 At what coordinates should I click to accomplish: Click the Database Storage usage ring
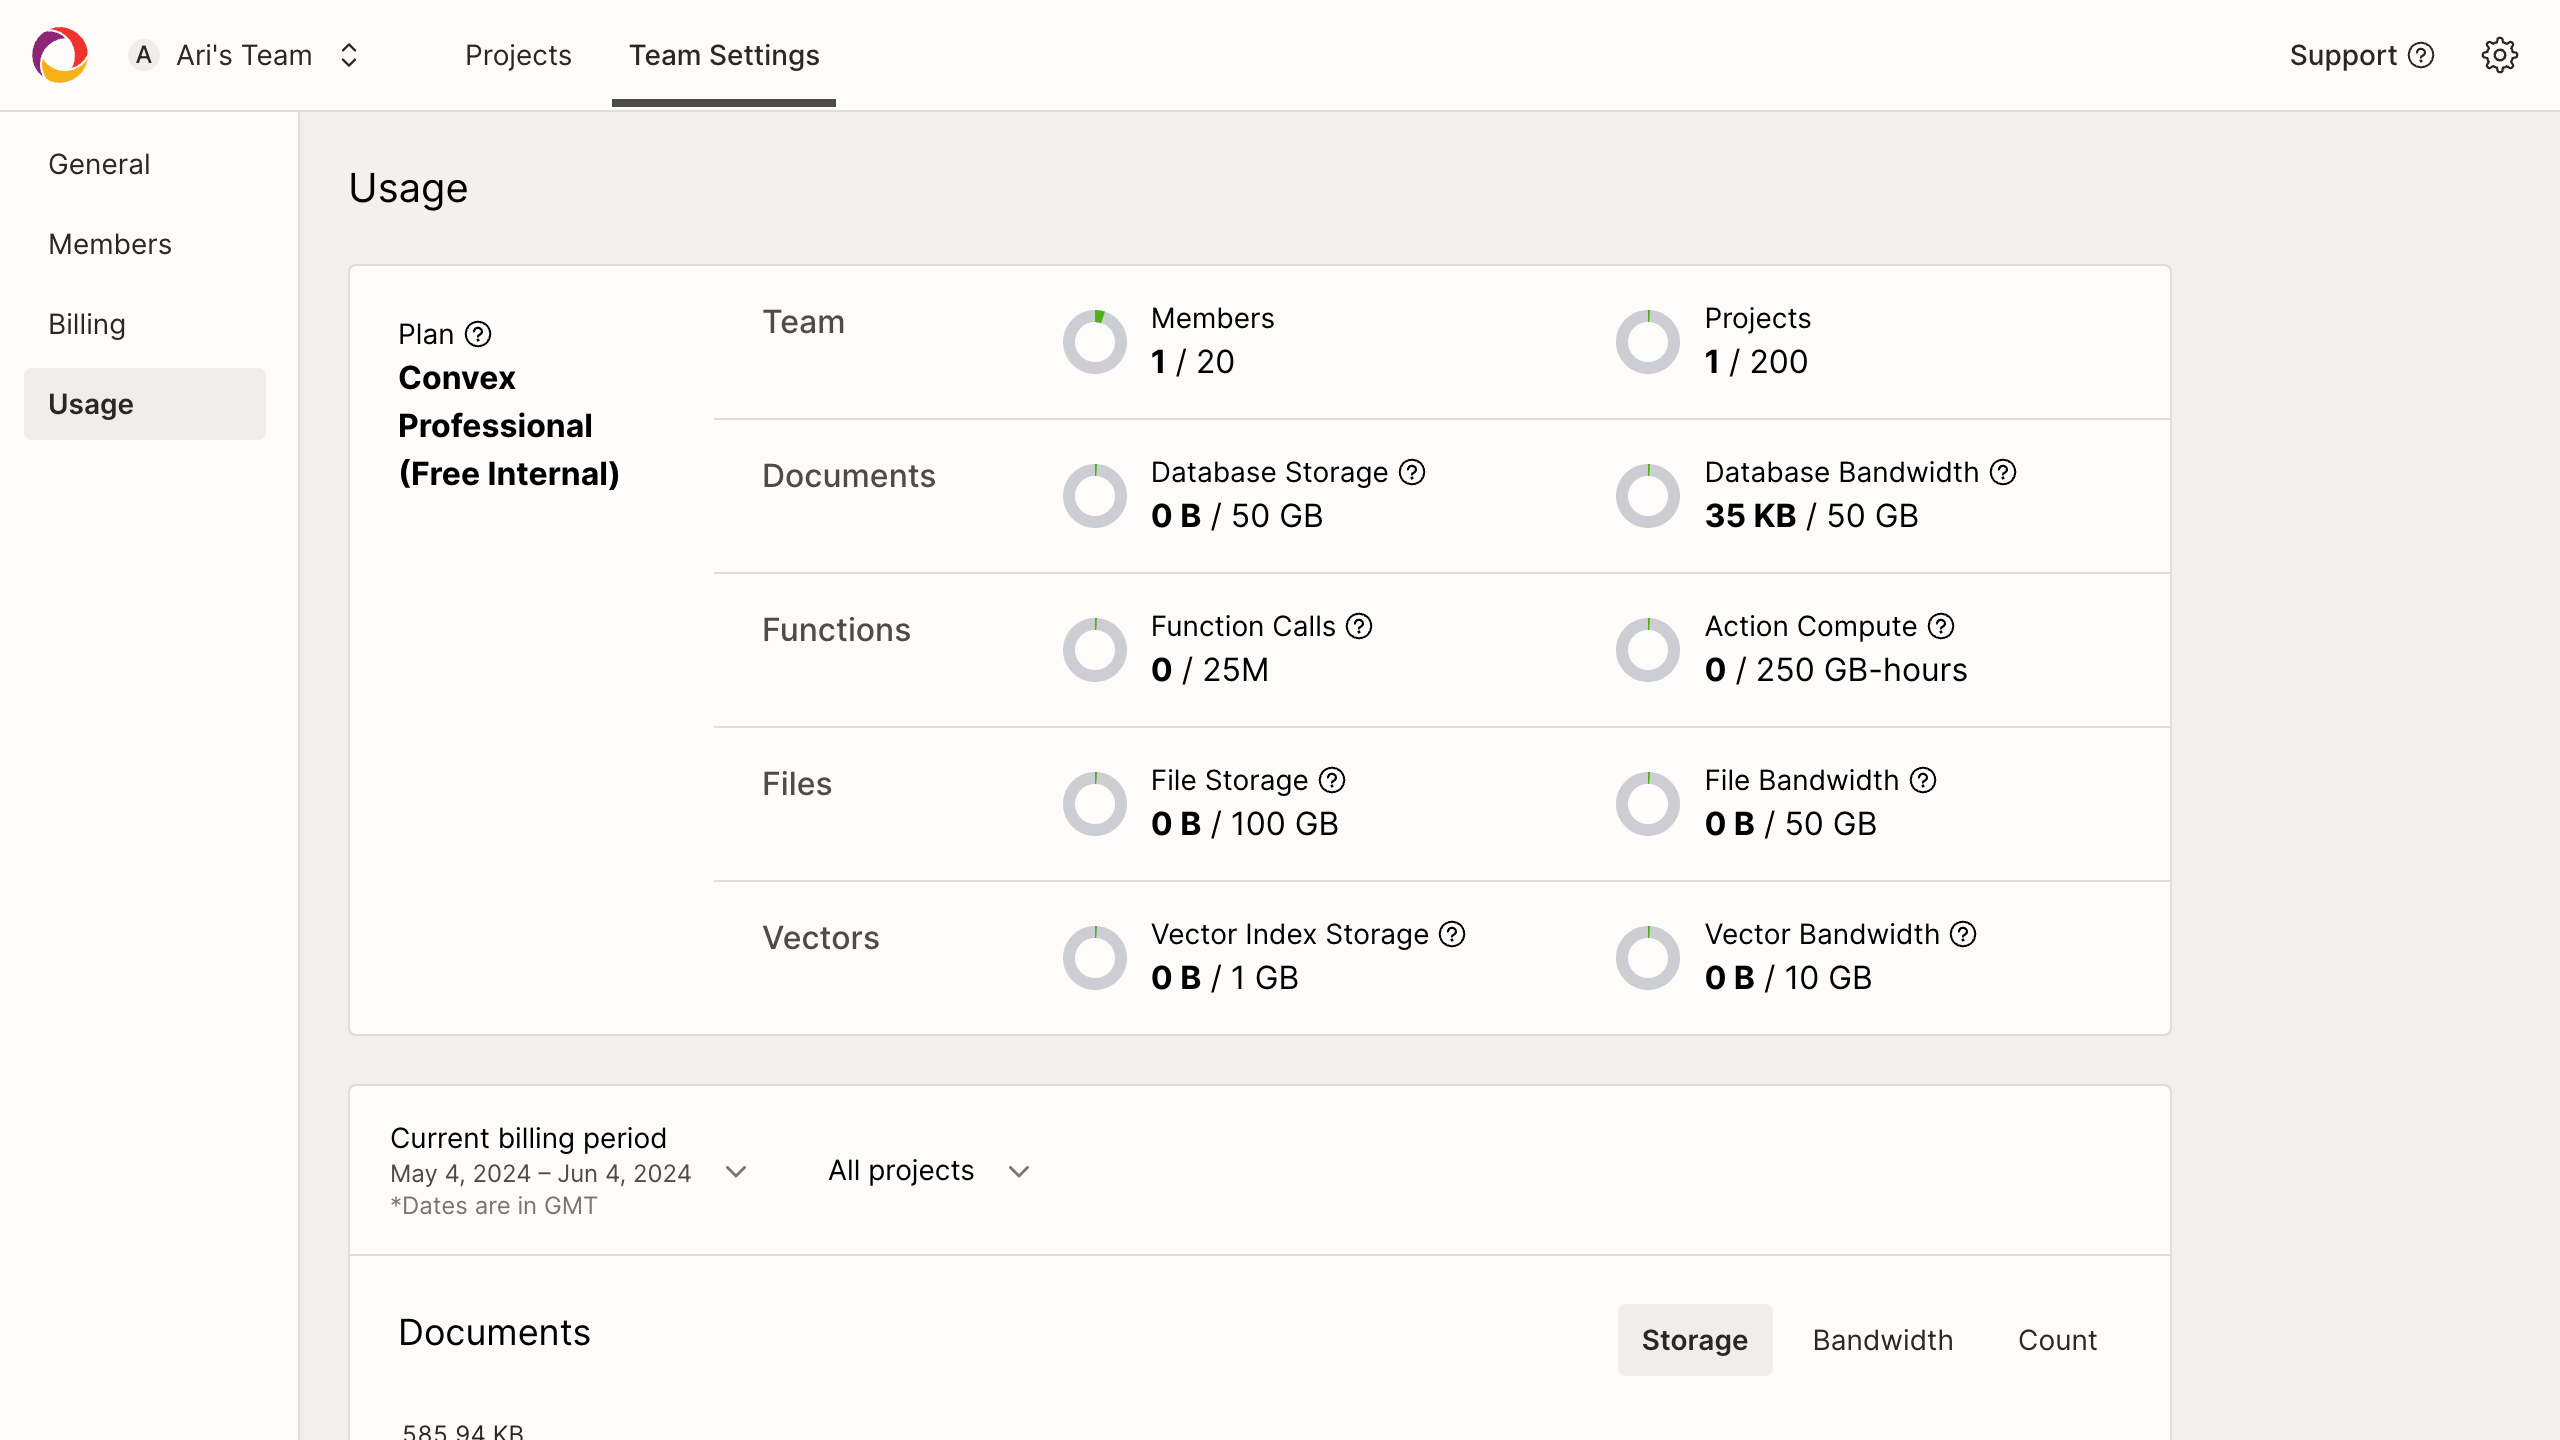1095,496
